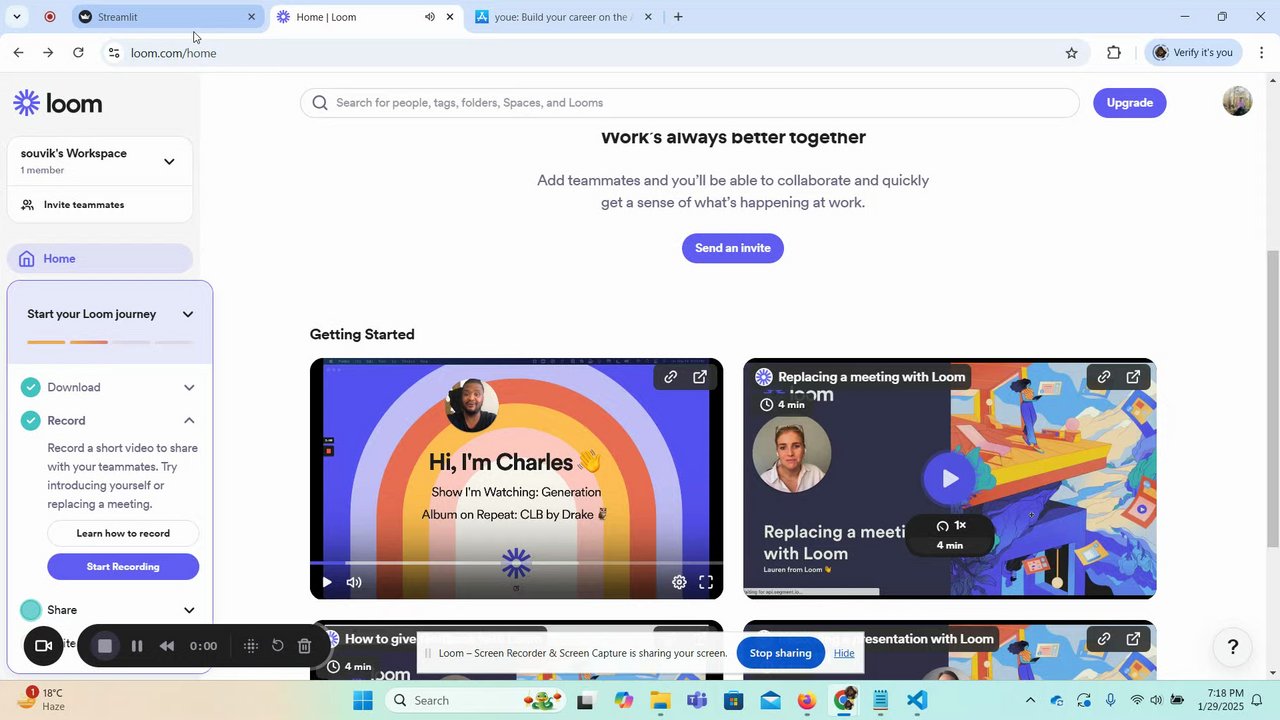Click Verify it's you profile button
This screenshot has width=1280, height=720.
point(1193,53)
